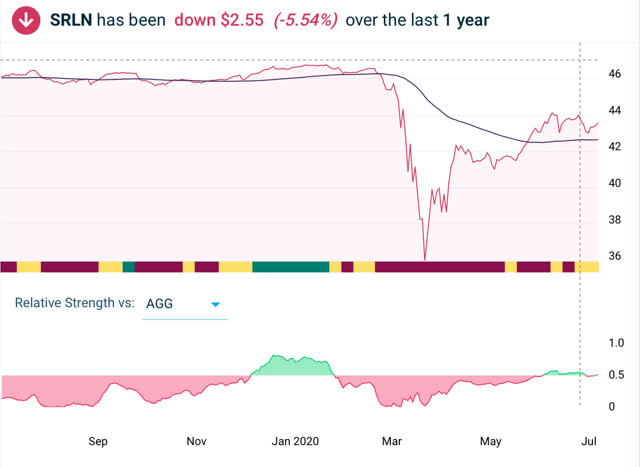
Task: Click the long teal segment in the color band
Action: [x=291, y=267]
